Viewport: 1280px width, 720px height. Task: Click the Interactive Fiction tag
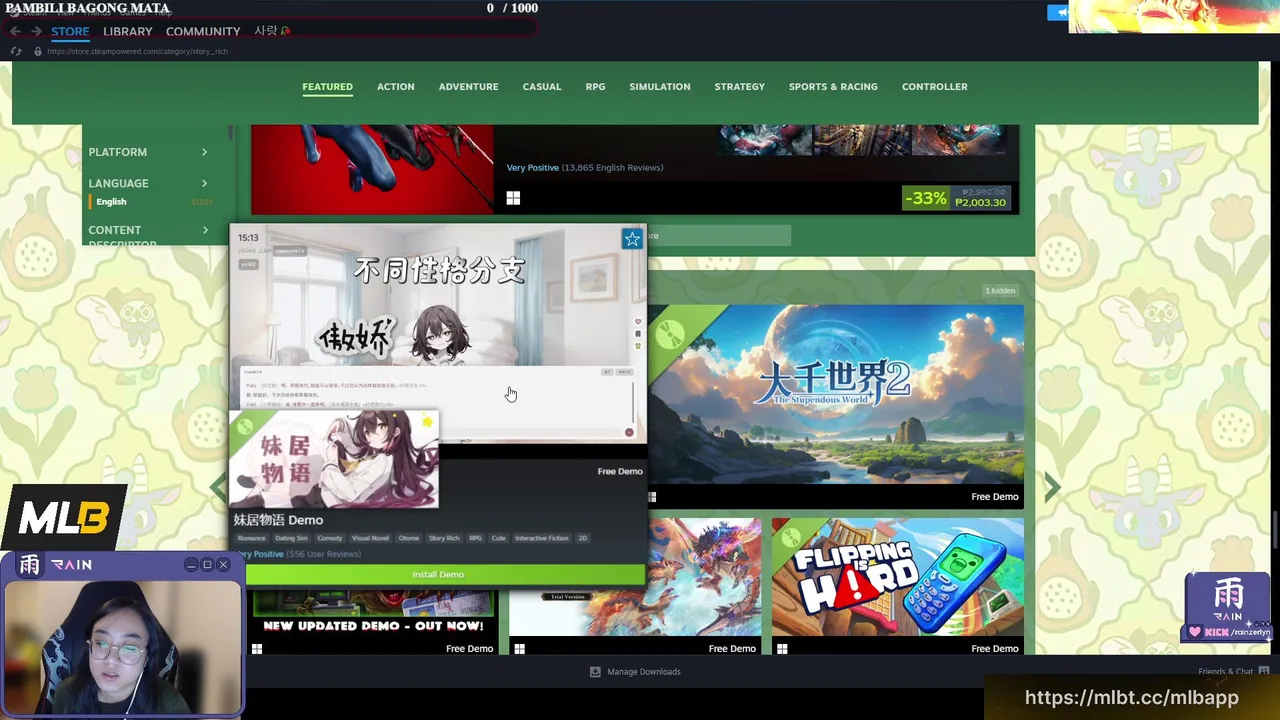pyautogui.click(x=542, y=538)
